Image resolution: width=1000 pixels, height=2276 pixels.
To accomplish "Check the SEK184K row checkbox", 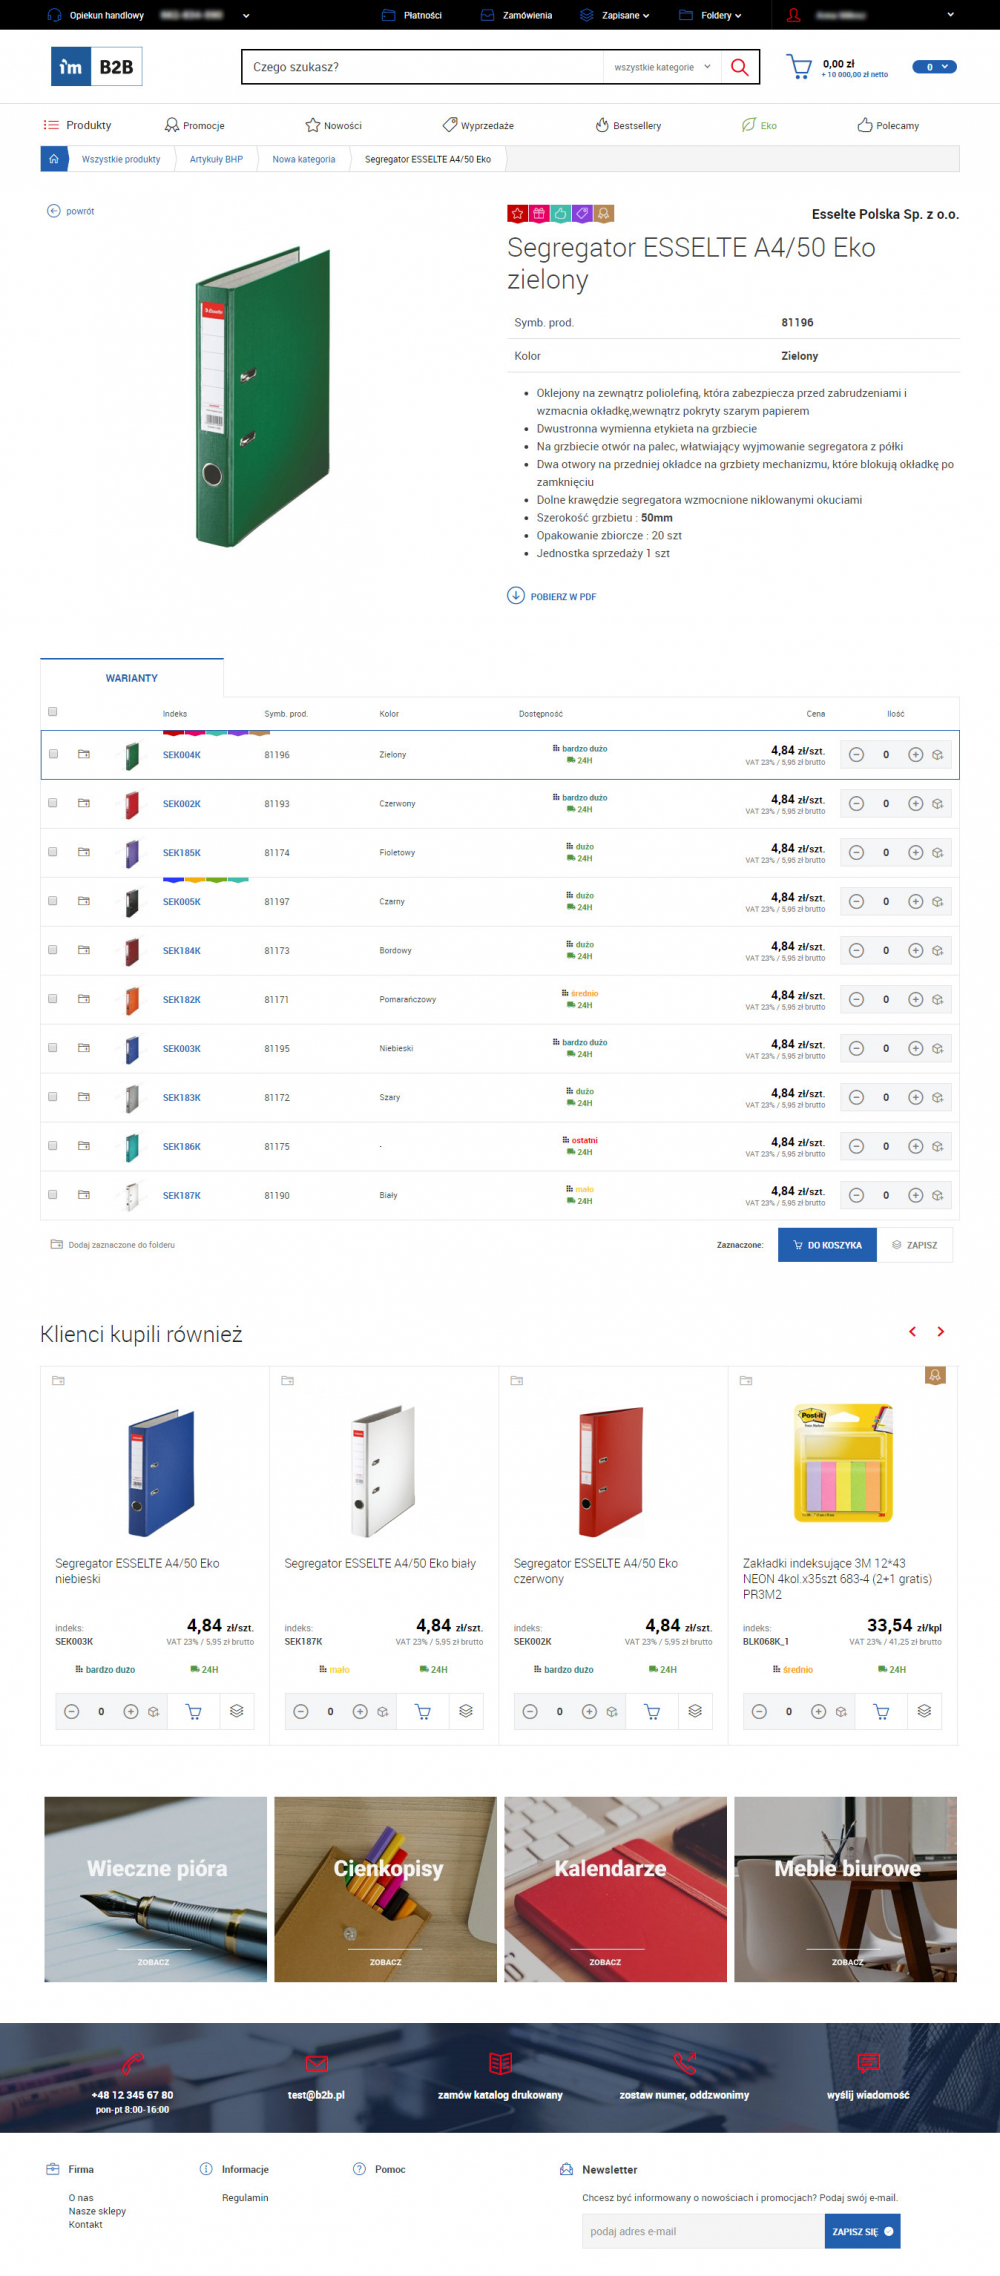I will (53, 950).
